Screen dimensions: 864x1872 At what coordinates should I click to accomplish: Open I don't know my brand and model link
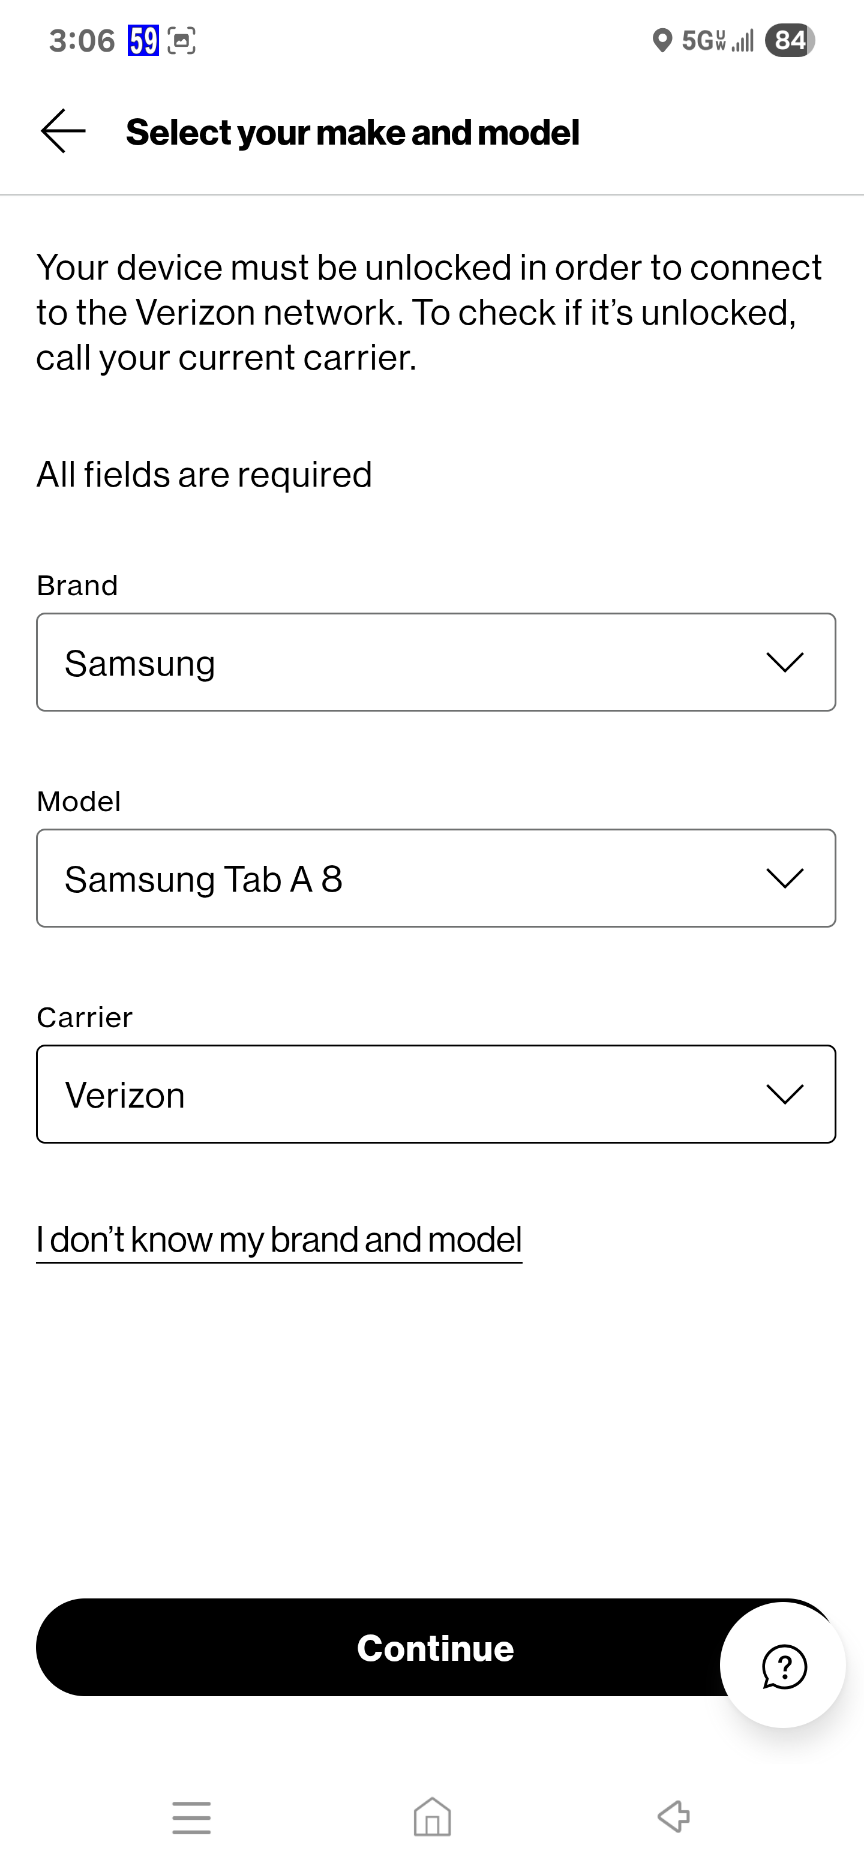(x=279, y=1240)
